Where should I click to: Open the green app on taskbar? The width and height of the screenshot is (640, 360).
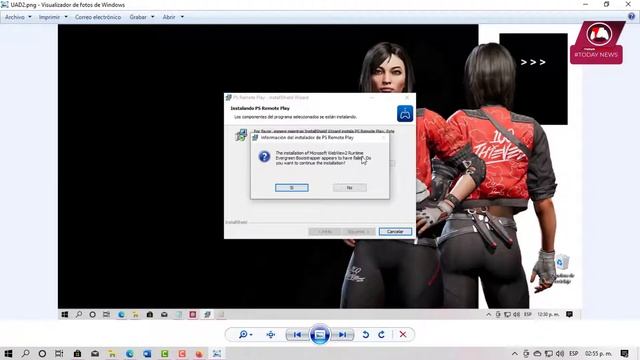pos(164,353)
